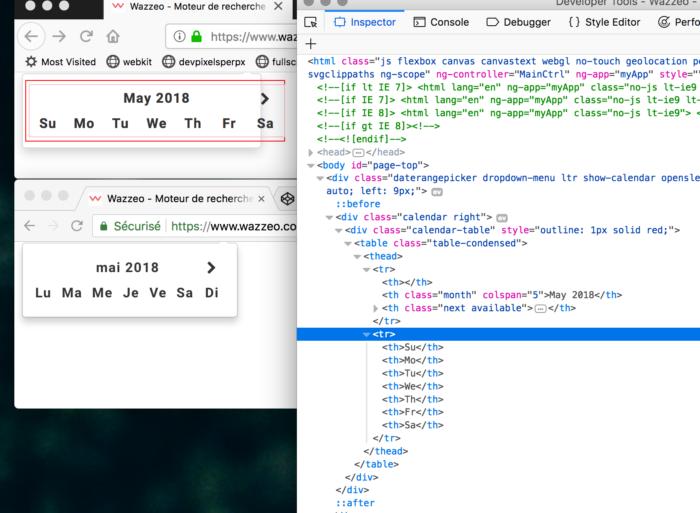
Task: Switch to the Performance tab
Action: (x=679, y=22)
